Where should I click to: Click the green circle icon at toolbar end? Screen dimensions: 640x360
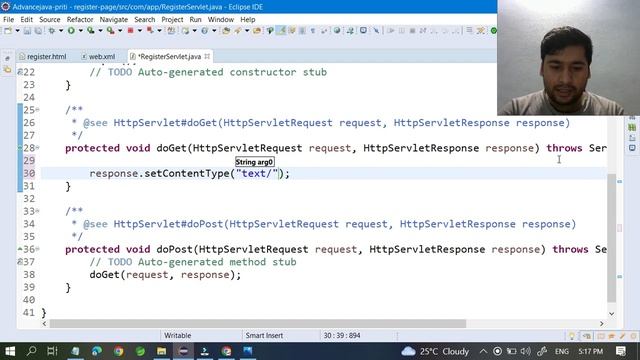(x=493, y=31)
